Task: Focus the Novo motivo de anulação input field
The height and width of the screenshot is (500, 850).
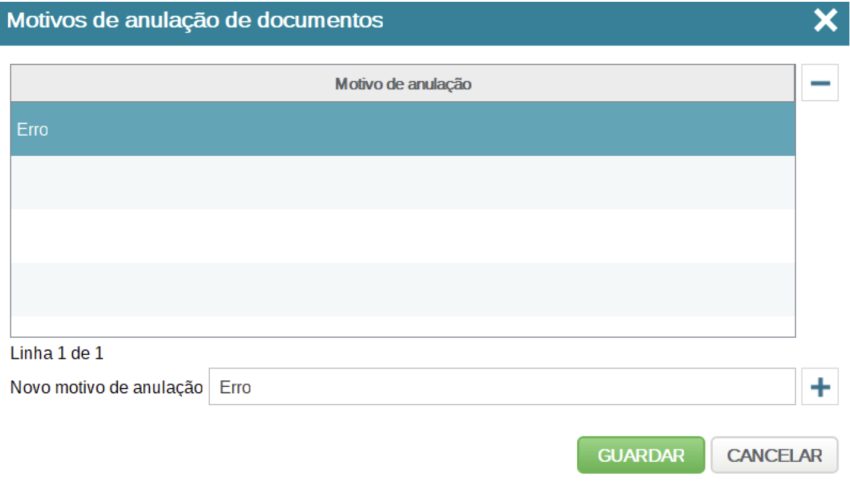Action: coord(500,387)
